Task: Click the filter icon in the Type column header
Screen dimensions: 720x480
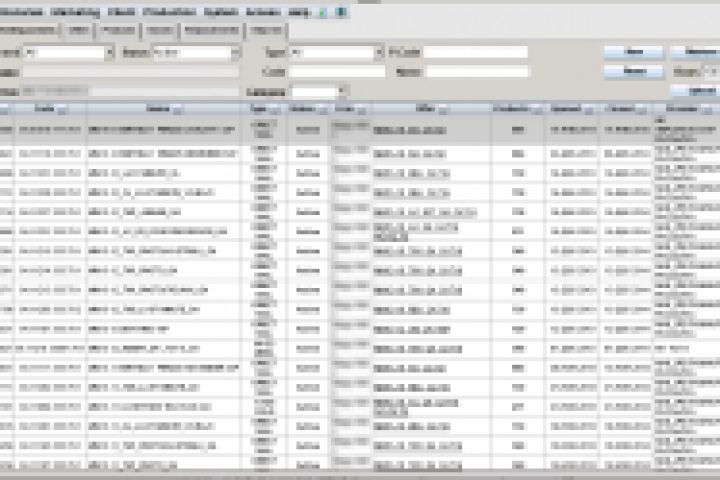Action: tap(274, 110)
